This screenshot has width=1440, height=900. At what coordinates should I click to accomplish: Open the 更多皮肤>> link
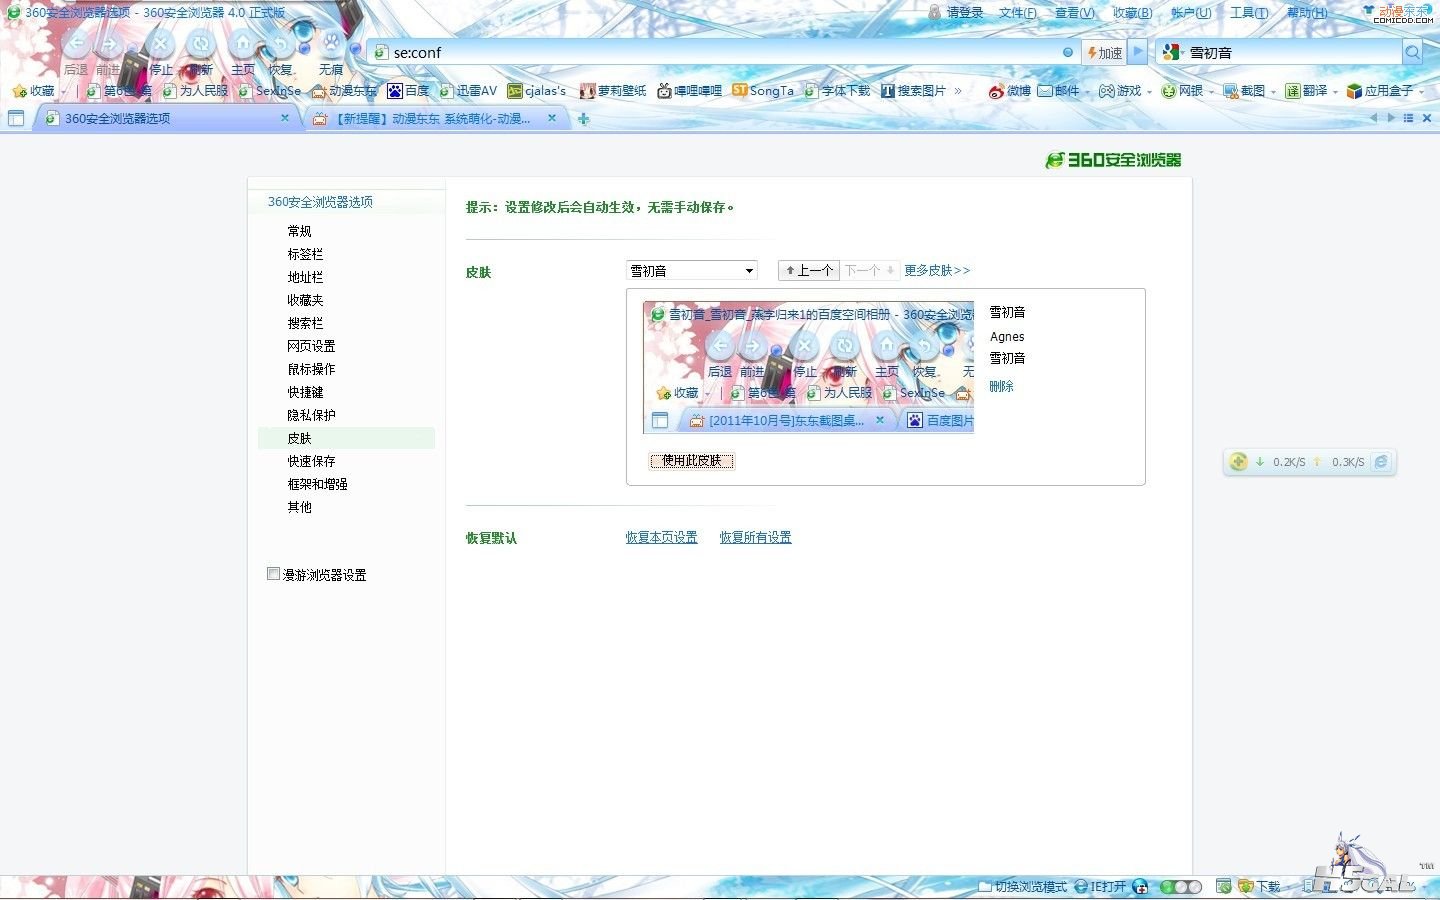tap(937, 270)
